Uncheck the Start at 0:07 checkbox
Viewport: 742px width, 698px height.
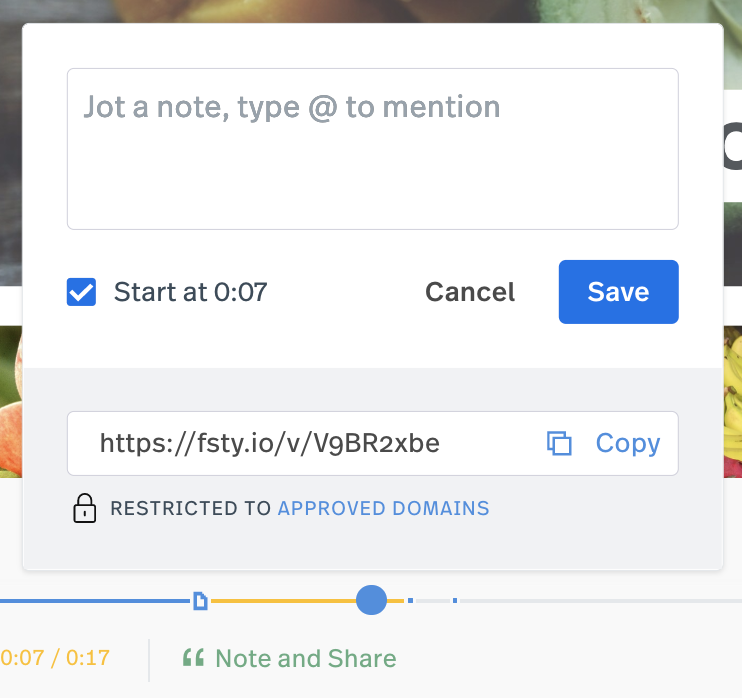pos(81,292)
